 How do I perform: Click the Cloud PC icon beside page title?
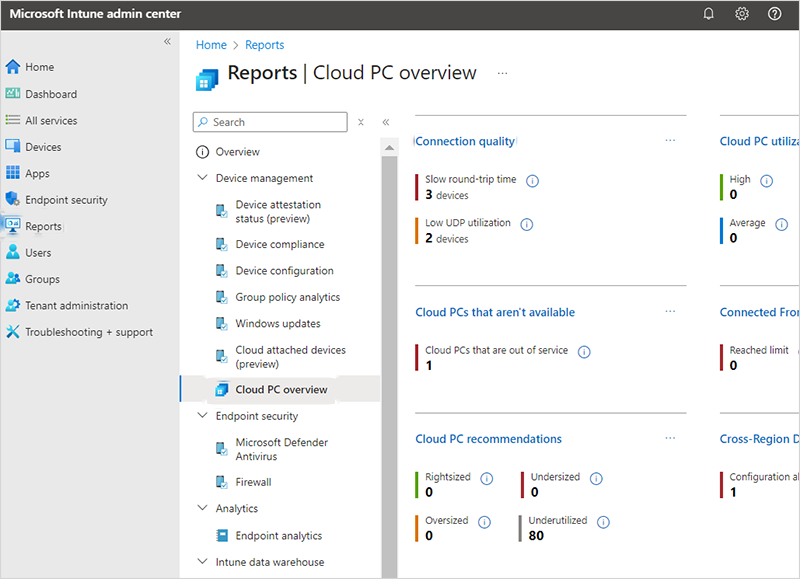tap(207, 80)
